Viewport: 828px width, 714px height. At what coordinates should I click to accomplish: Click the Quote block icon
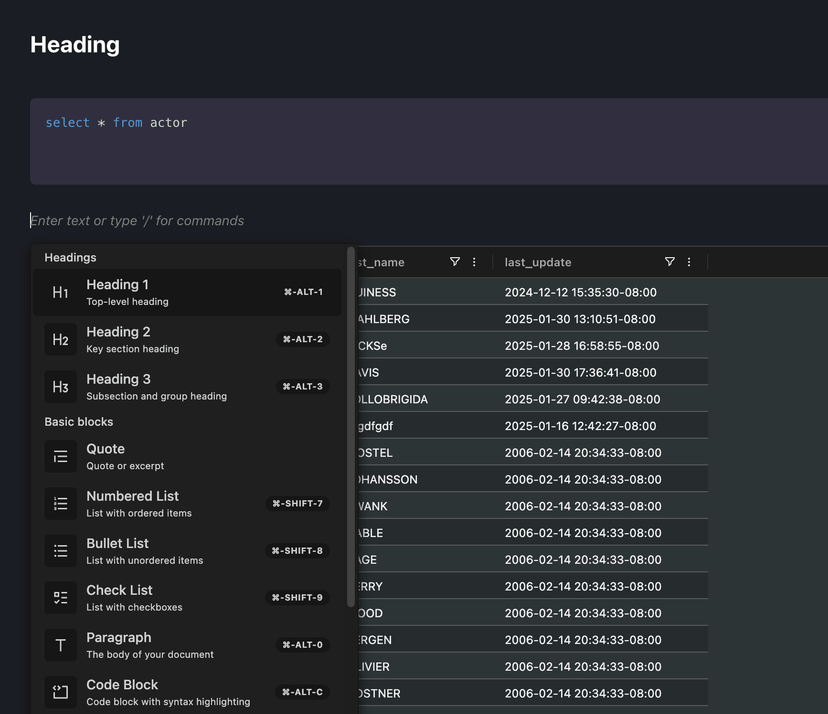[x=60, y=456]
